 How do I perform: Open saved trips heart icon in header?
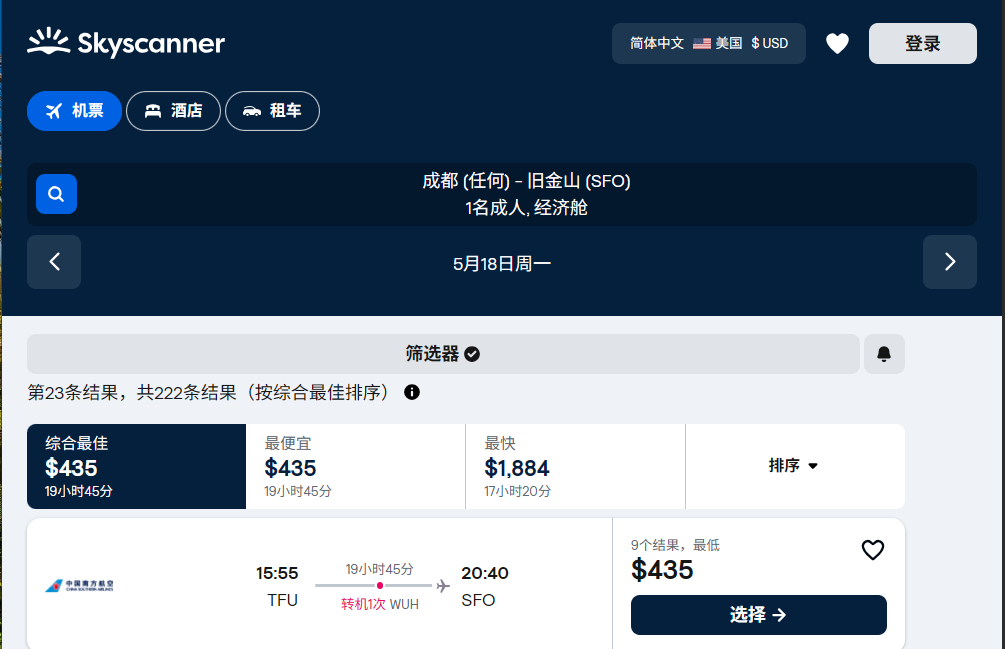point(837,44)
